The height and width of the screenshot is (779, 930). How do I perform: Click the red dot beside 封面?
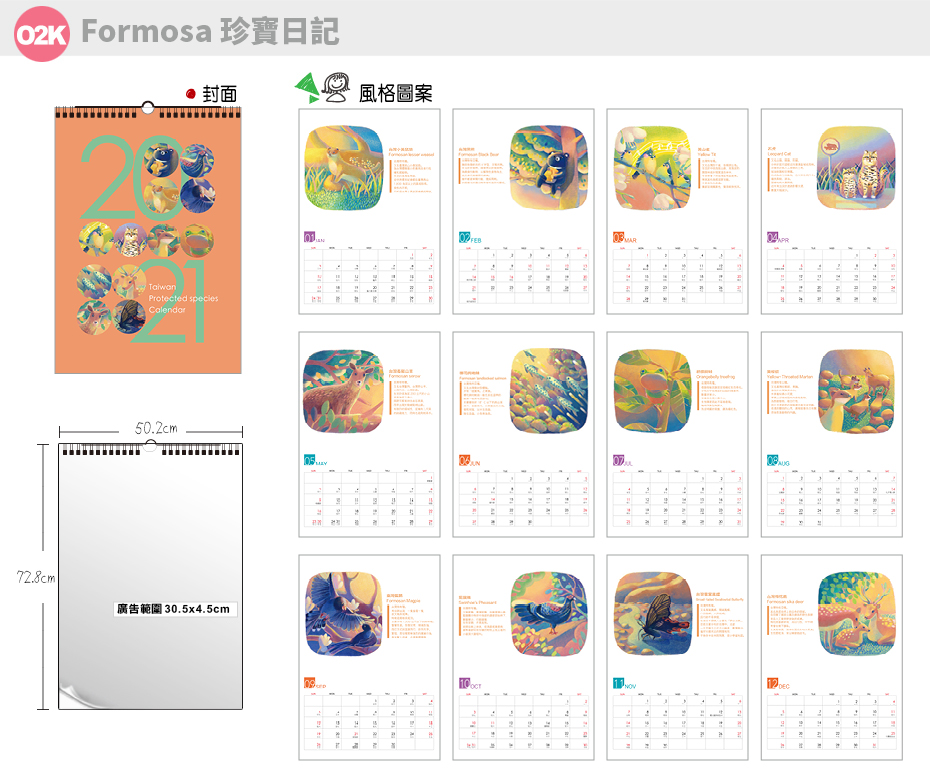[x=191, y=94]
